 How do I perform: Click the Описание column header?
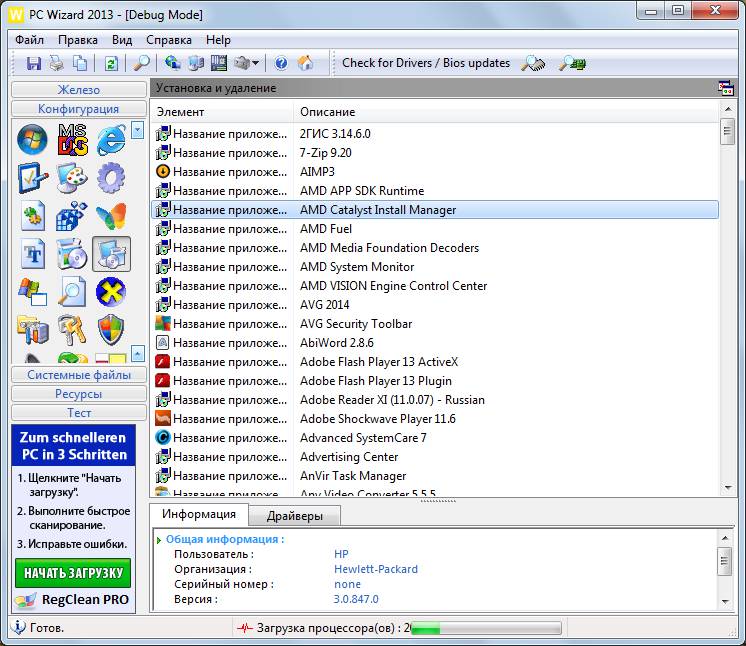click(505, 112)
